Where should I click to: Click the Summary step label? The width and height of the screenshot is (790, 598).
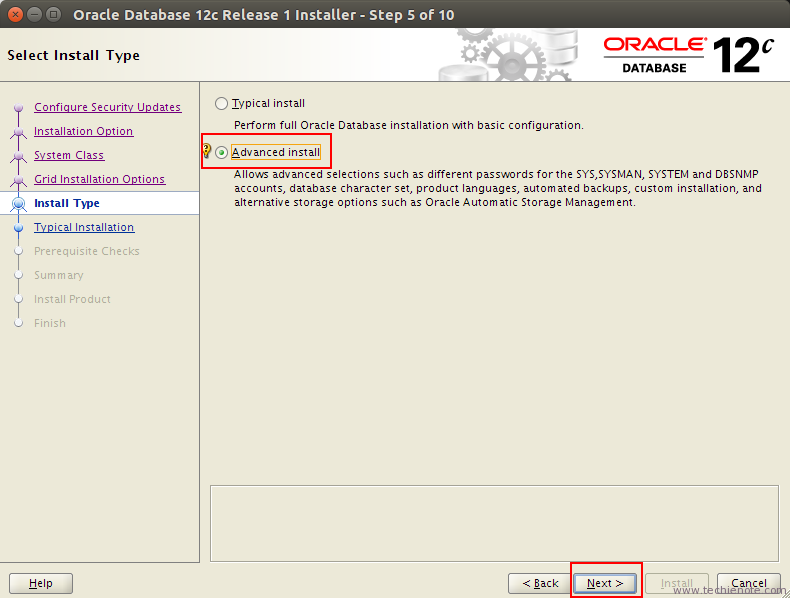[58, 275]
